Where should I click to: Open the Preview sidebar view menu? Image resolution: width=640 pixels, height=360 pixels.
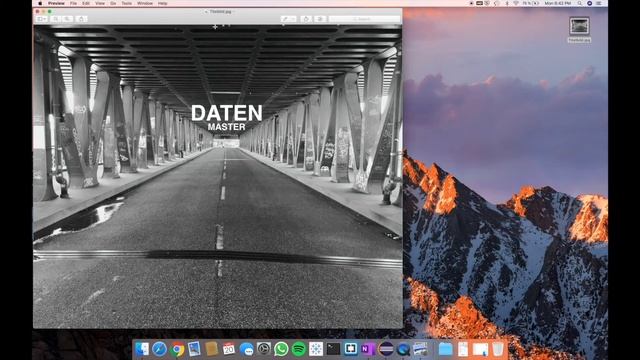(x=42, y=19)
